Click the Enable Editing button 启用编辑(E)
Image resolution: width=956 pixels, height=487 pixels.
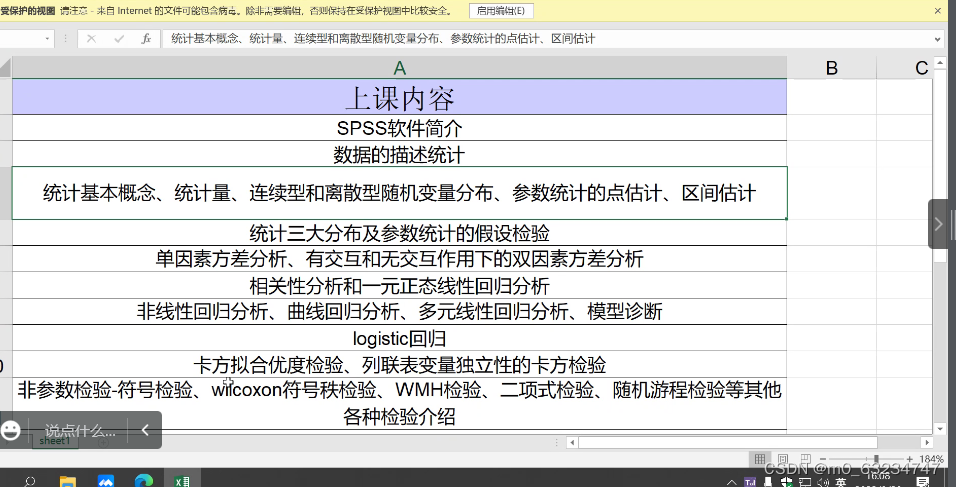(502, 10)
